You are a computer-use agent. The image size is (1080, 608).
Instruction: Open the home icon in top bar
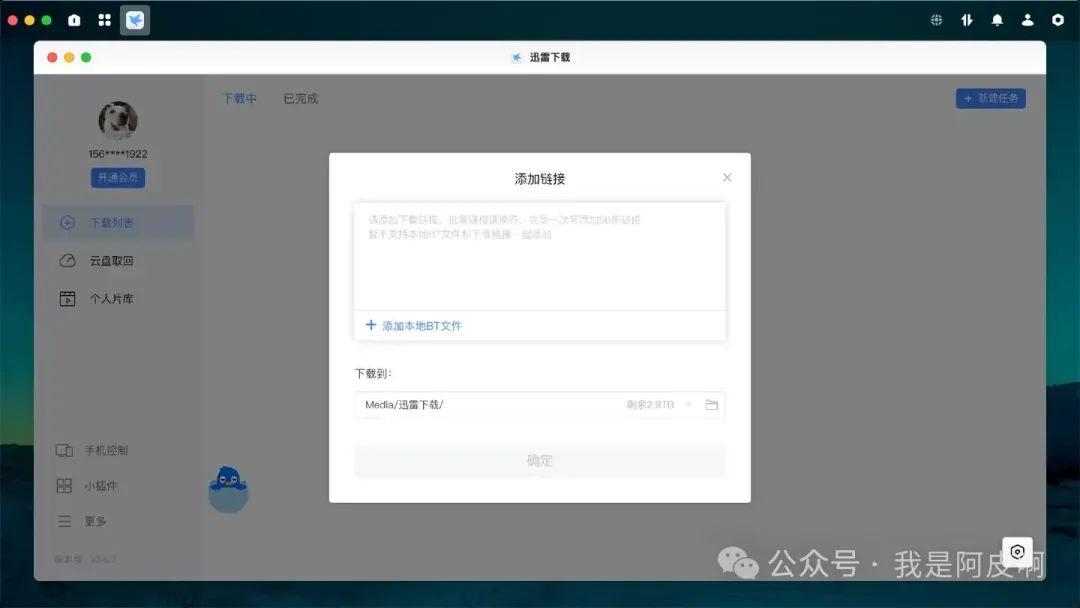(74, 20)
